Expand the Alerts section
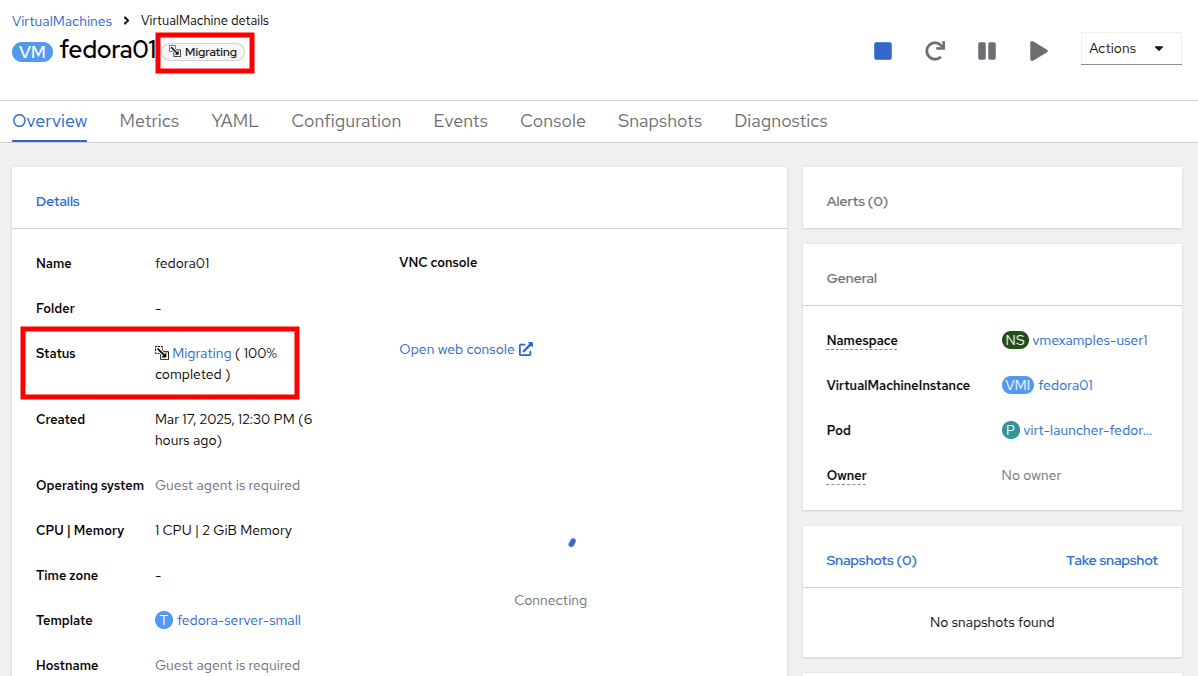This screenshot has width=1198, height=676. pos(857,201)
